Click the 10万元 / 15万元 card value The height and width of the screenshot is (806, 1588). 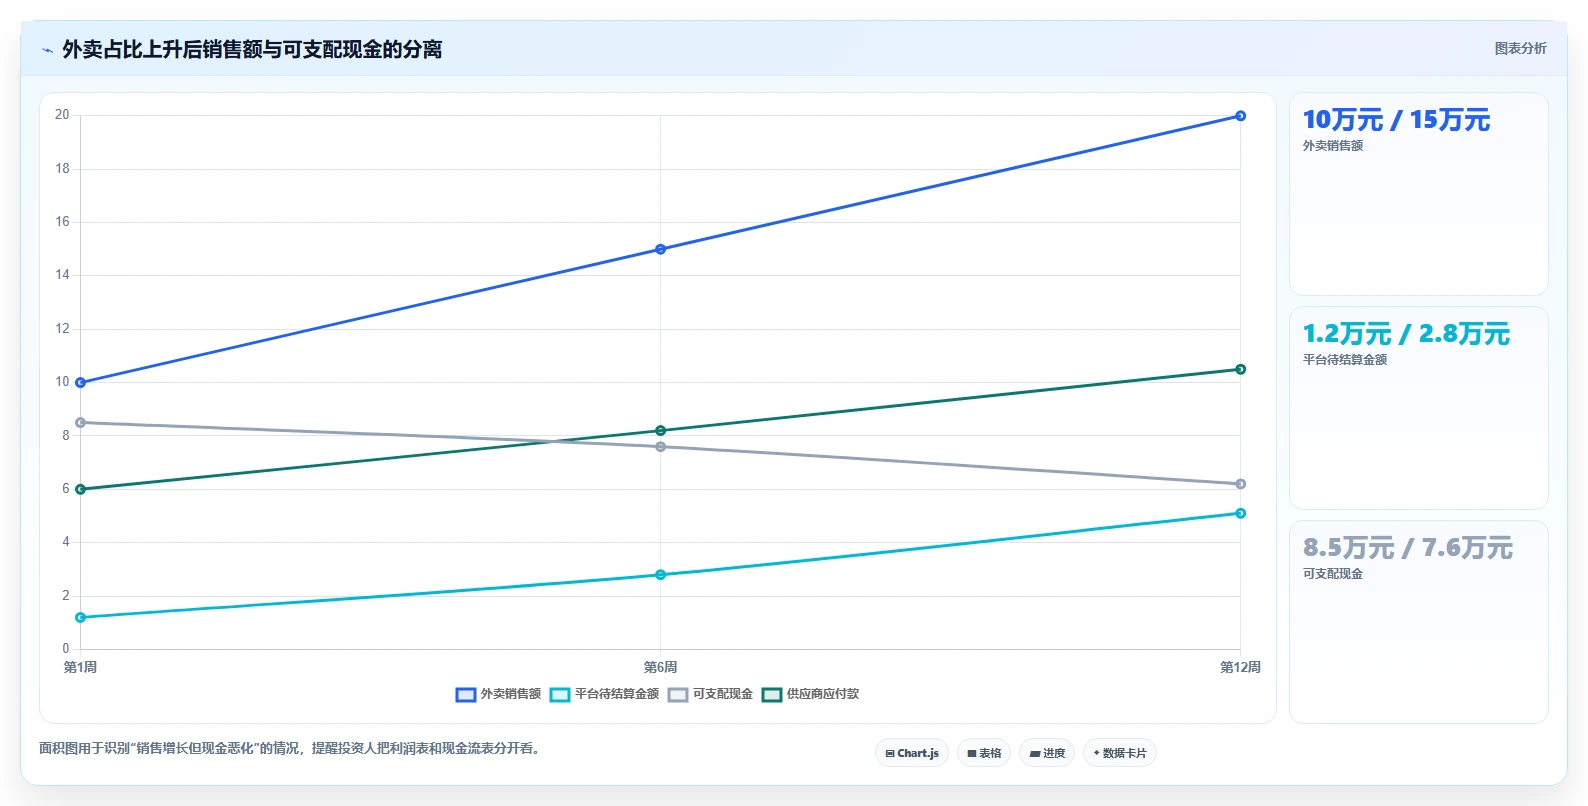1396,120
